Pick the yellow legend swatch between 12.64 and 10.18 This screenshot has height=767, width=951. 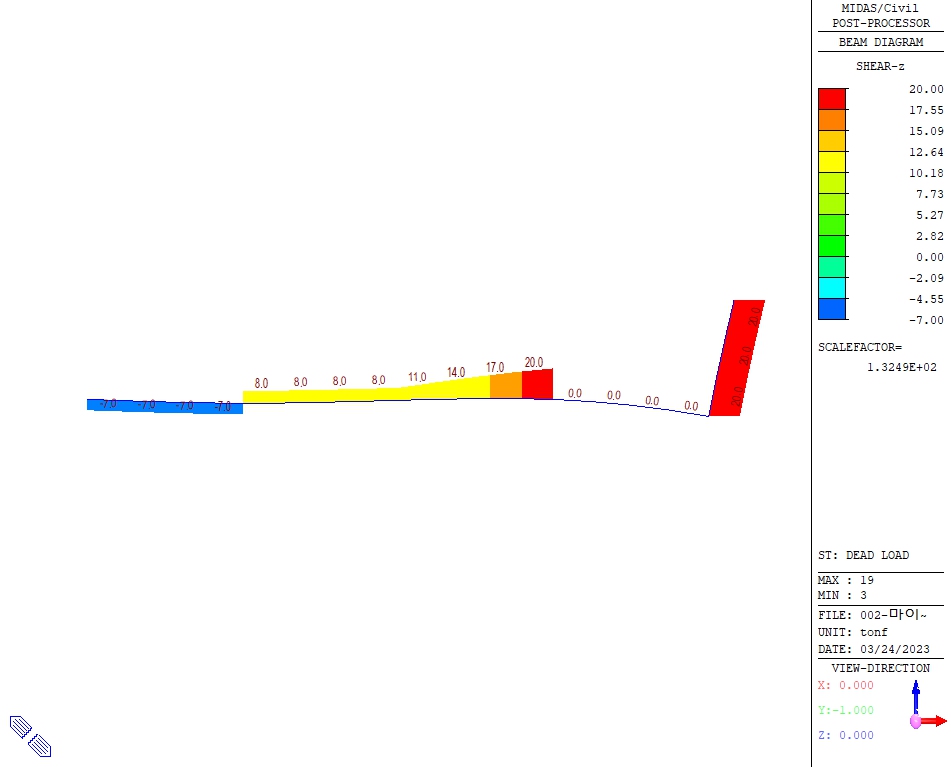pyautogui.click(x=832, y=162)
